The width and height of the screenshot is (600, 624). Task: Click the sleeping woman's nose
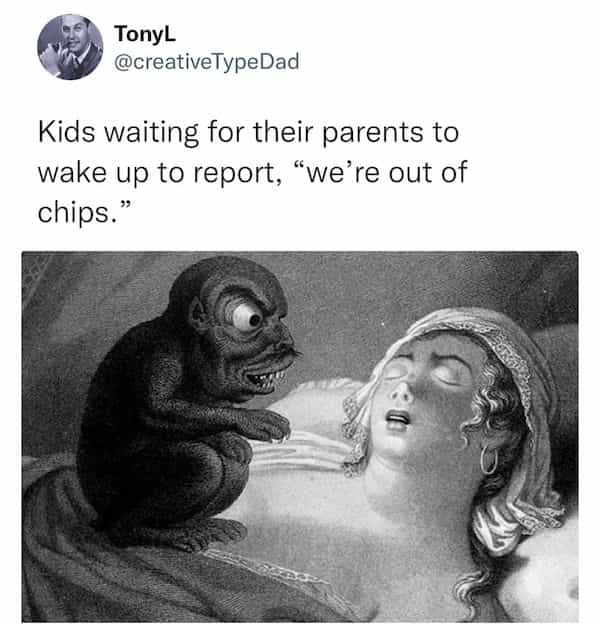(401, 392)
